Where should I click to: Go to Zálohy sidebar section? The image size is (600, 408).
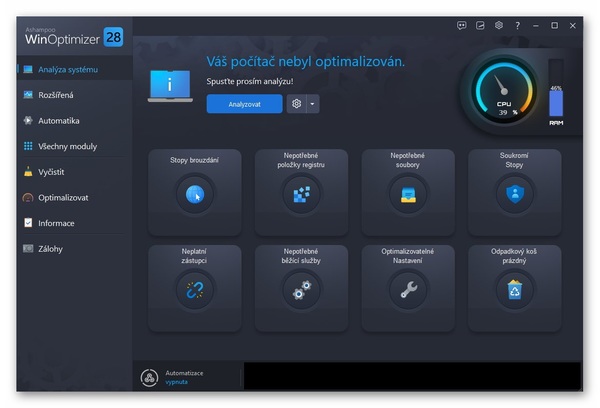coord(50,248)
